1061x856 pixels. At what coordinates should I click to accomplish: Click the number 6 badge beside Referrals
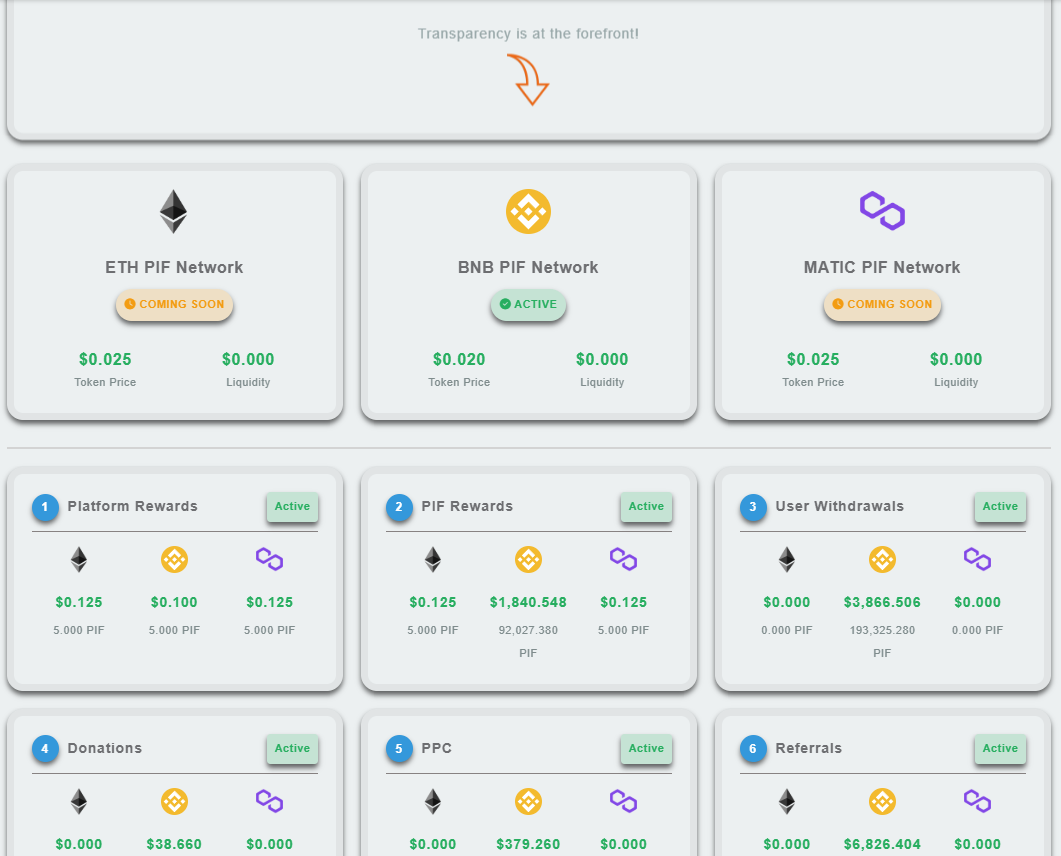753,749
